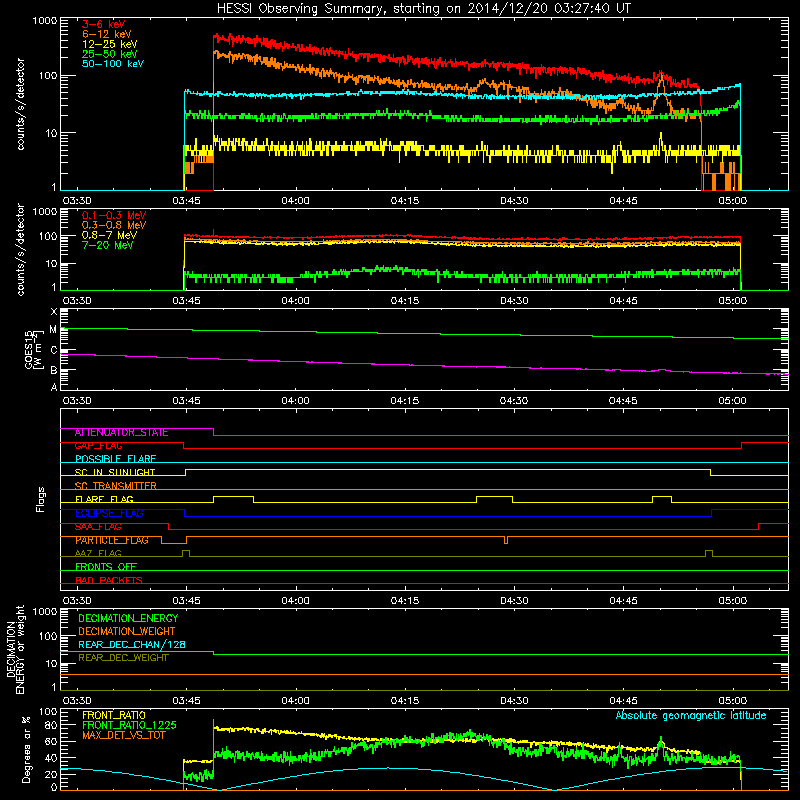Pick the BAD_PACKETS flag label
This screenshot has width=800, height=800.
[x=109, y=580]
